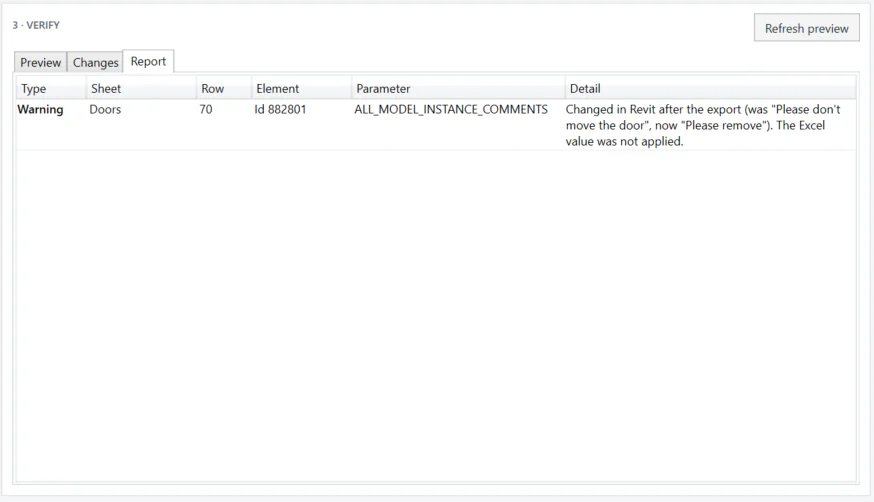Sort by the Row column header
The image size is (874, 502).
(x=224, y=89)
